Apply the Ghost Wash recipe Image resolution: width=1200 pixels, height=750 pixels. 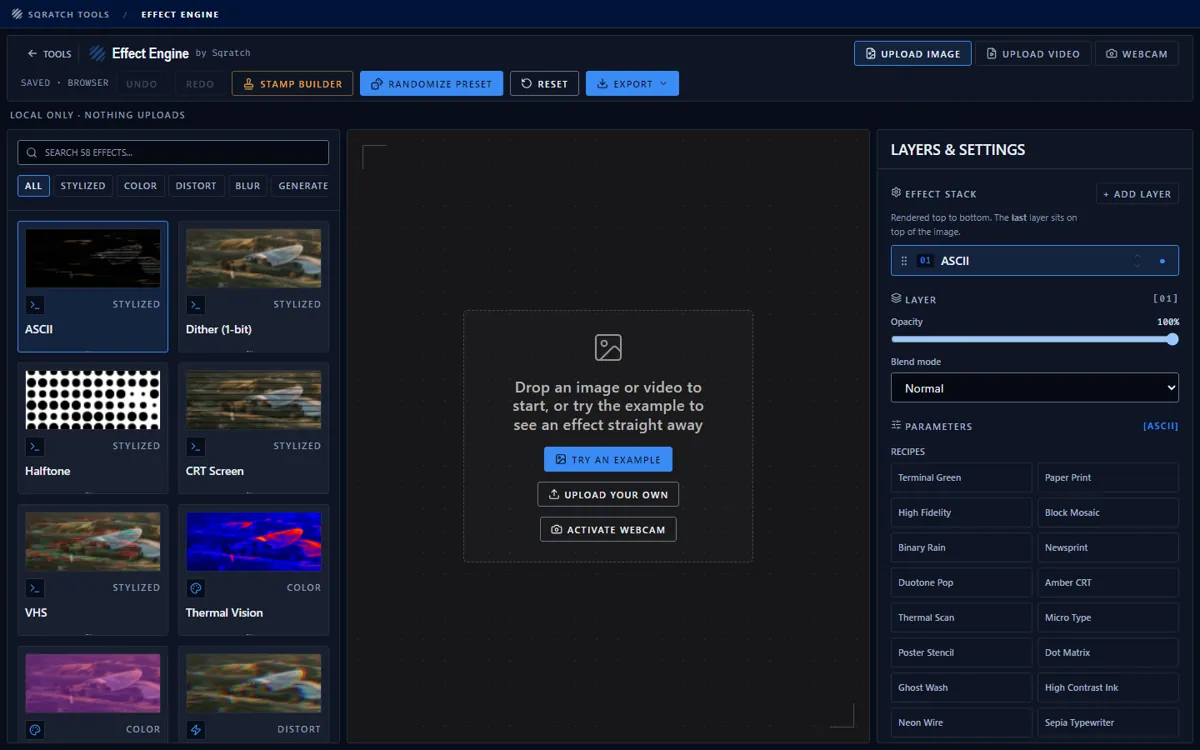pyautogui.click(x=961, y=688)
